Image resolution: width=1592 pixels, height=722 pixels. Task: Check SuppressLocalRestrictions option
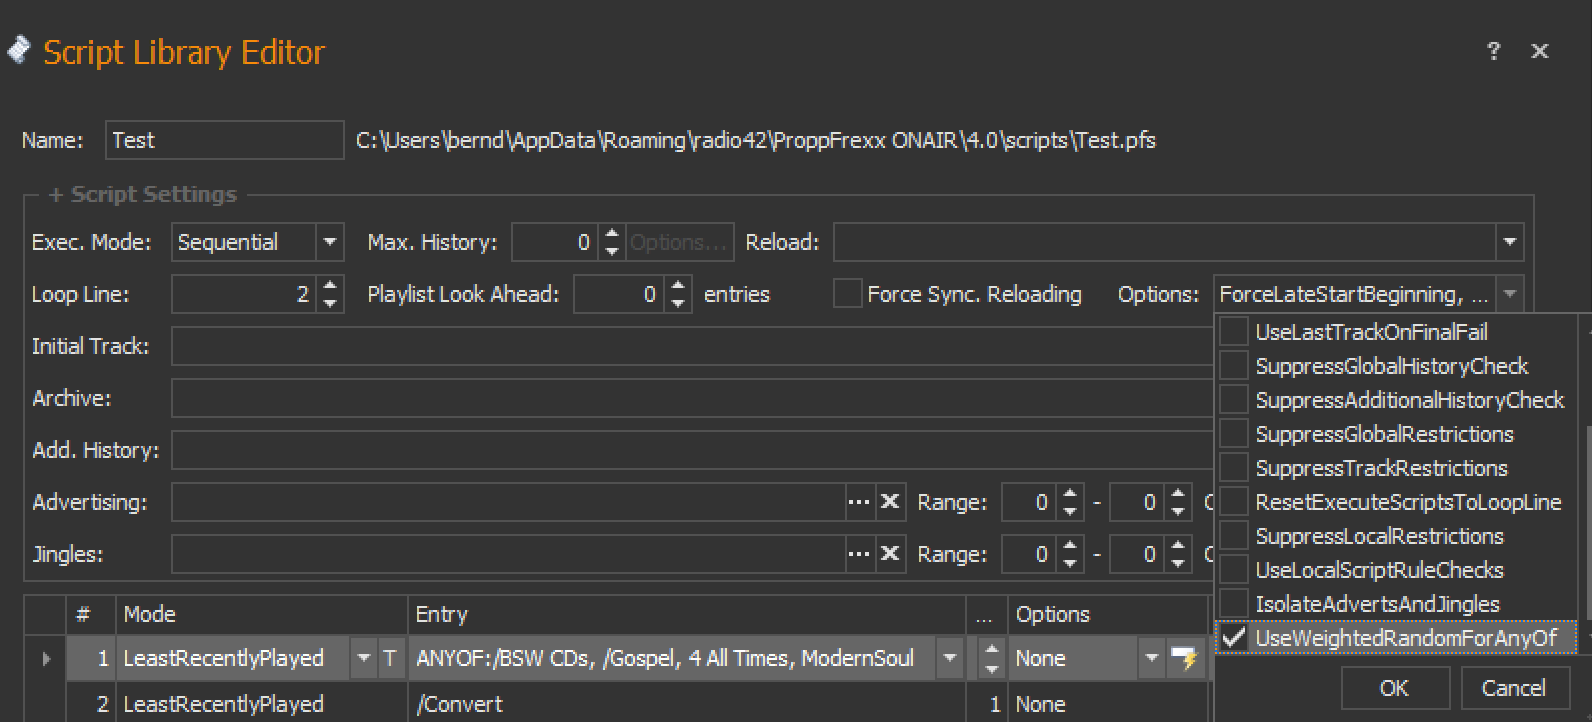pyautogui.click(x=1234, y=536)
